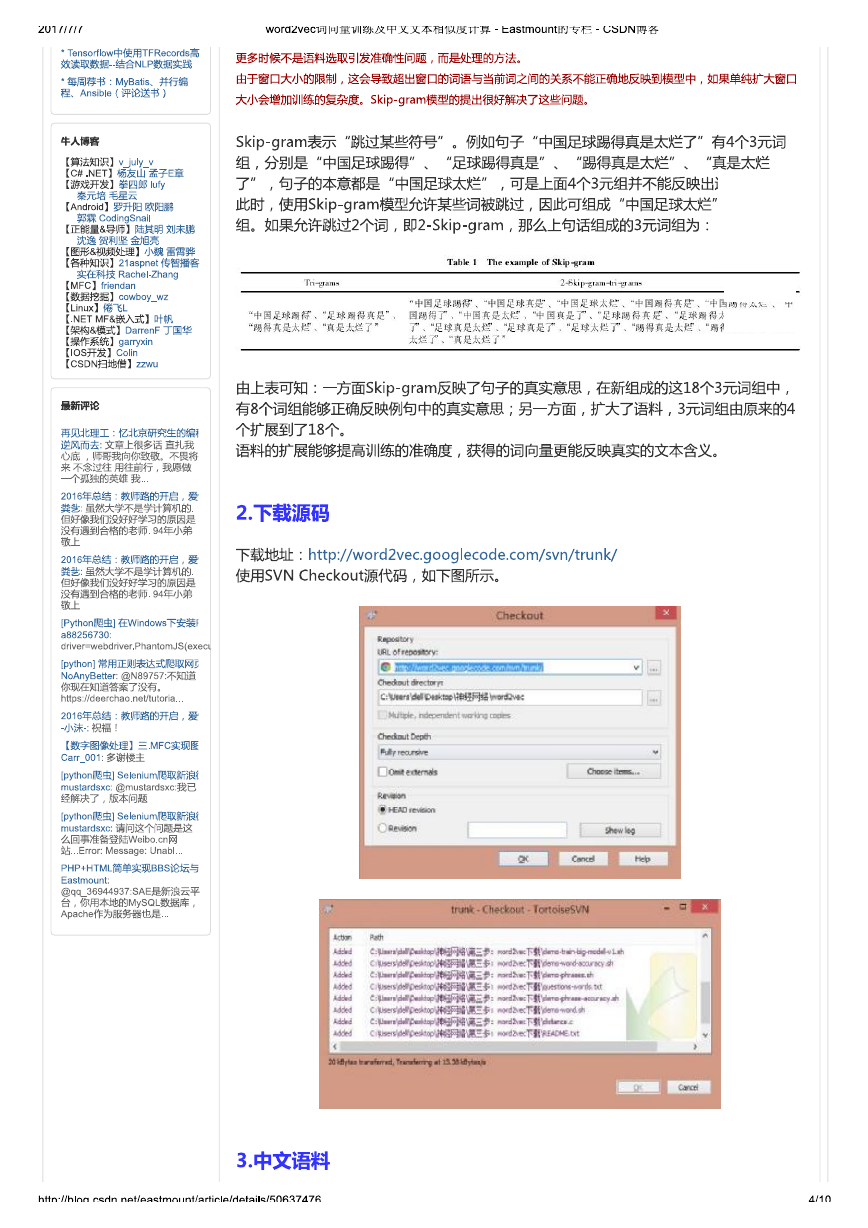Screen dimensions: 868x1228
Task: Click Cancel in the trunk - Checkout window
Action: 688,1087
